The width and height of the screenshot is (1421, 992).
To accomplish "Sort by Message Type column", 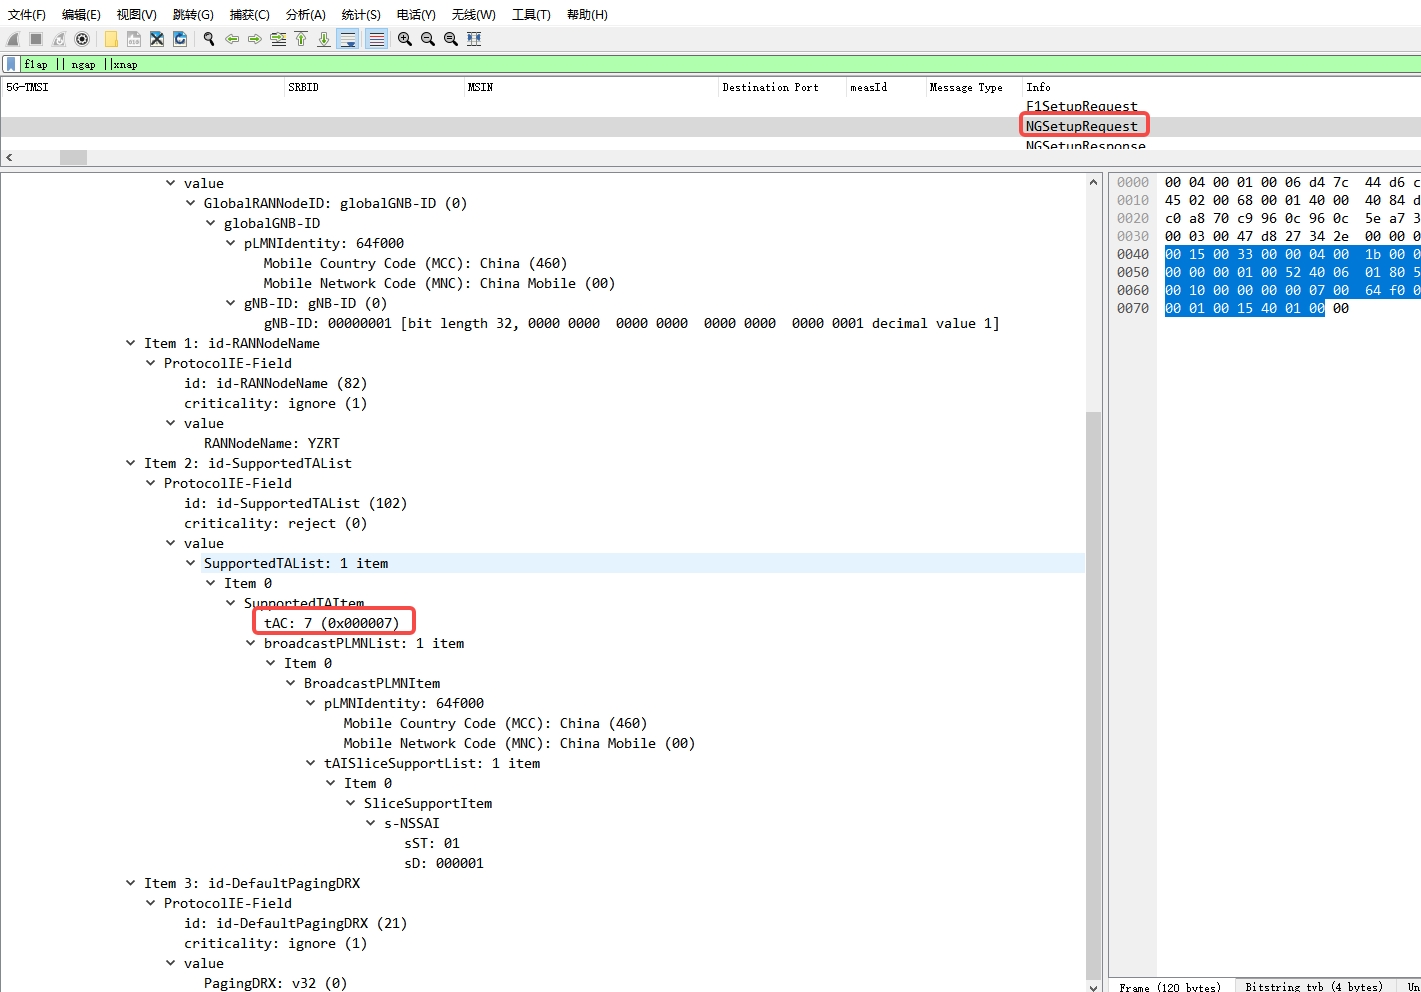I will pos(973,87).
